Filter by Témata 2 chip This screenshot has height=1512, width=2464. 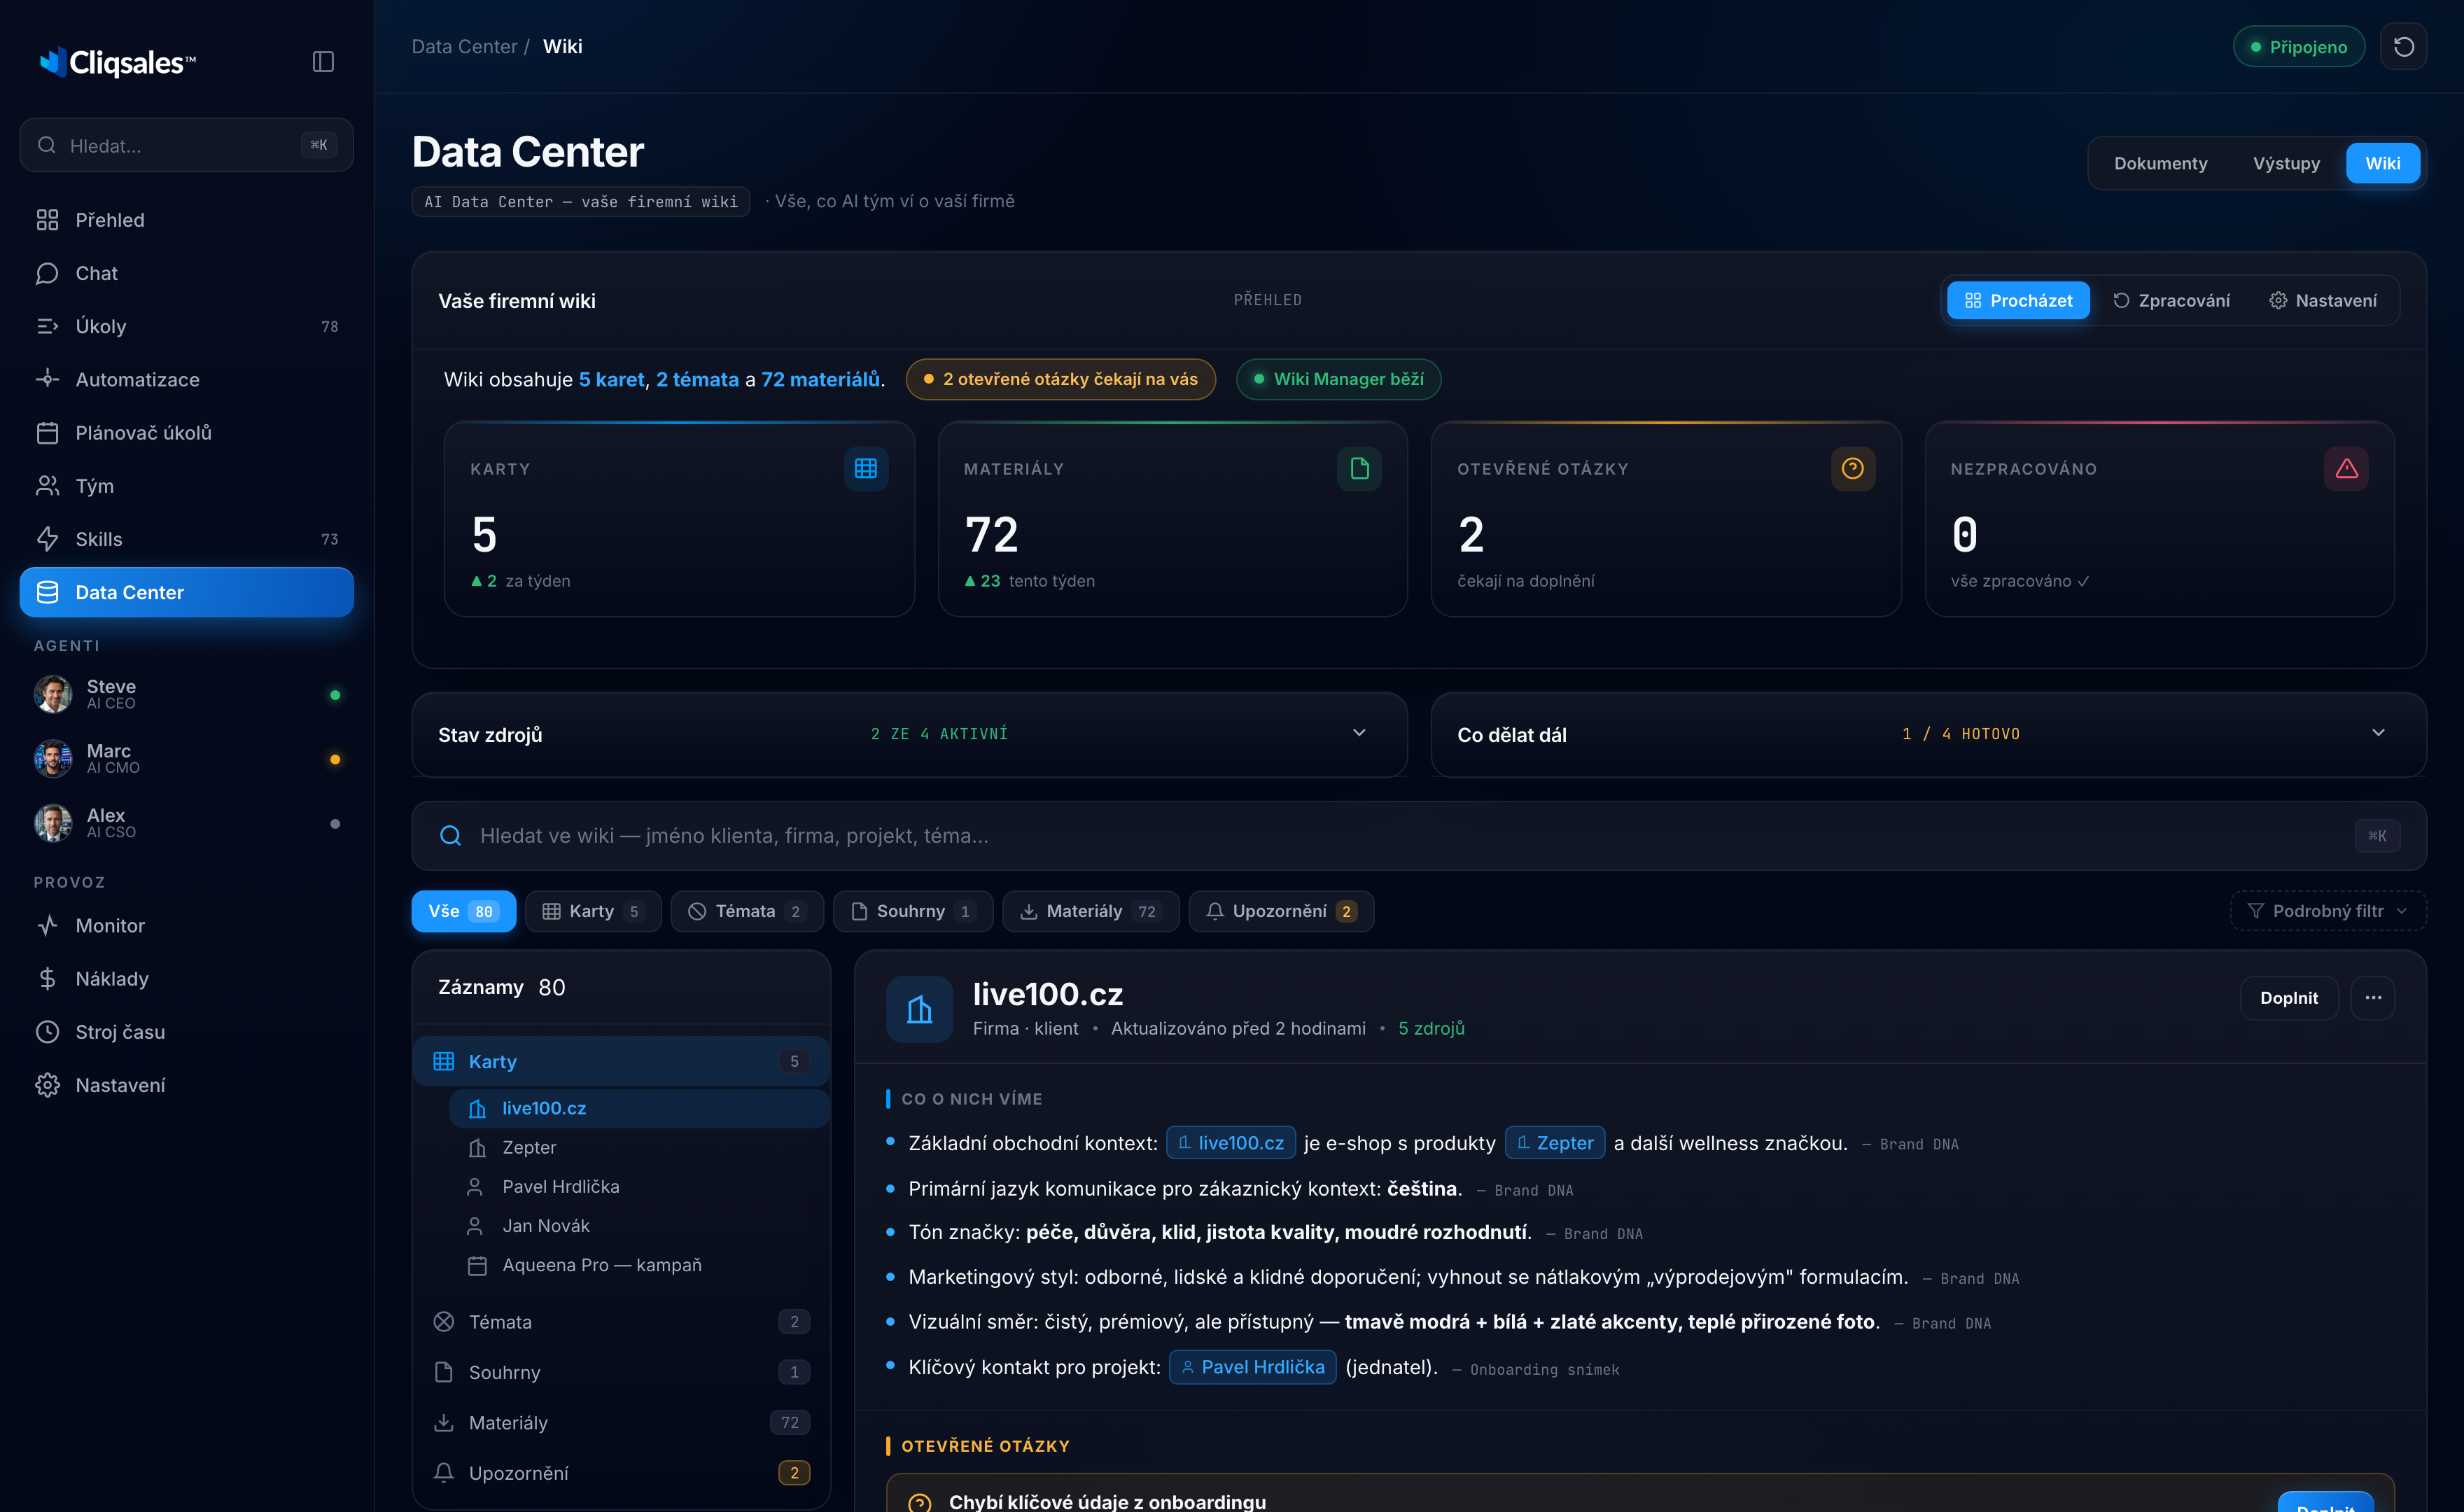tap(747, 911)
